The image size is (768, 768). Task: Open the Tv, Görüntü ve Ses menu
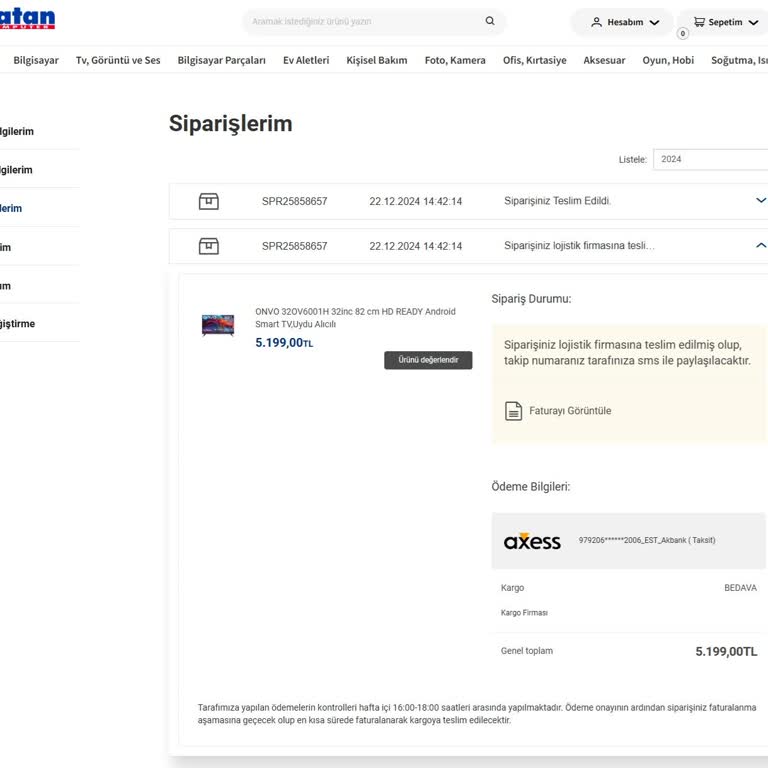(x=118, y=60)
